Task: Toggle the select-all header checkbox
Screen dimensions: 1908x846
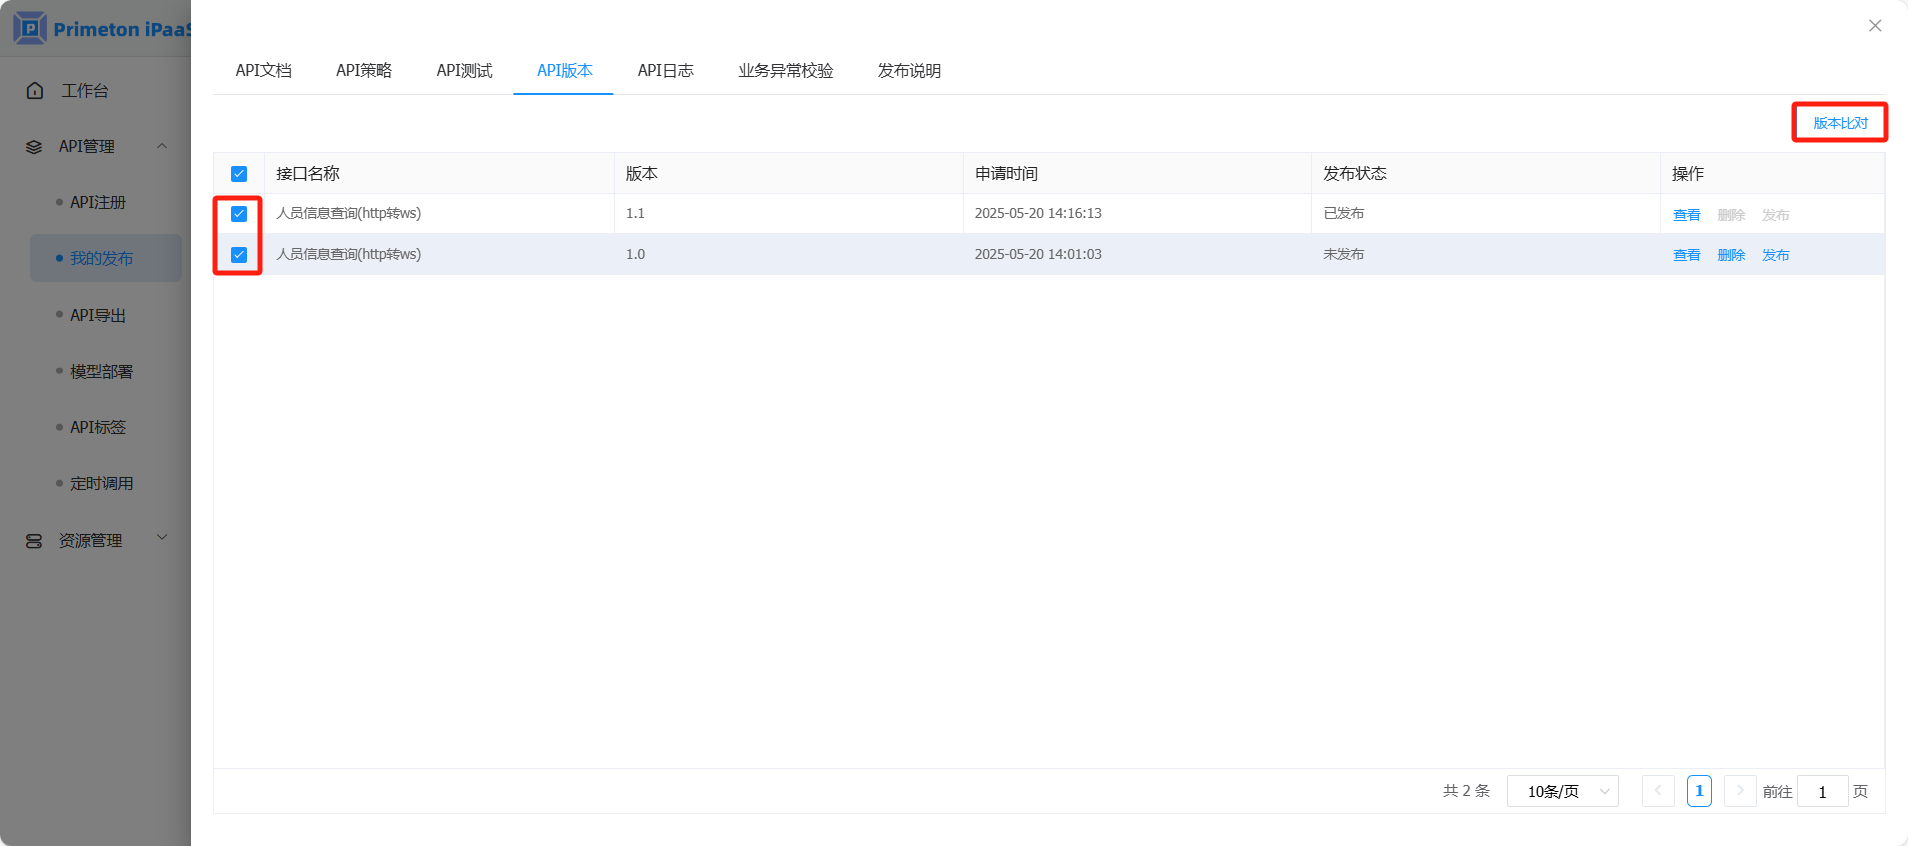Action: pos(239,174)
